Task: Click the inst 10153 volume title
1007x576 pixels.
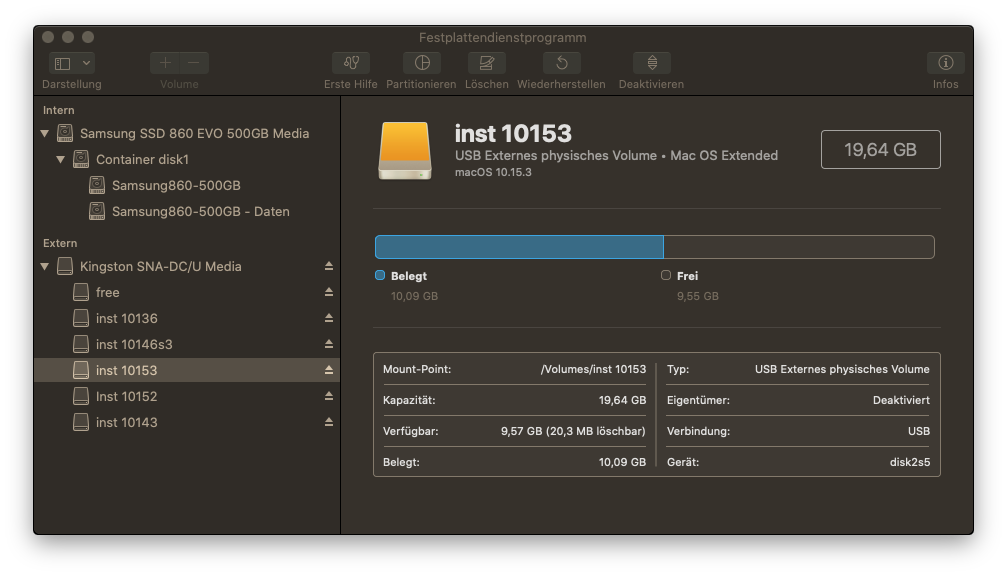Action: click(513, 134)
